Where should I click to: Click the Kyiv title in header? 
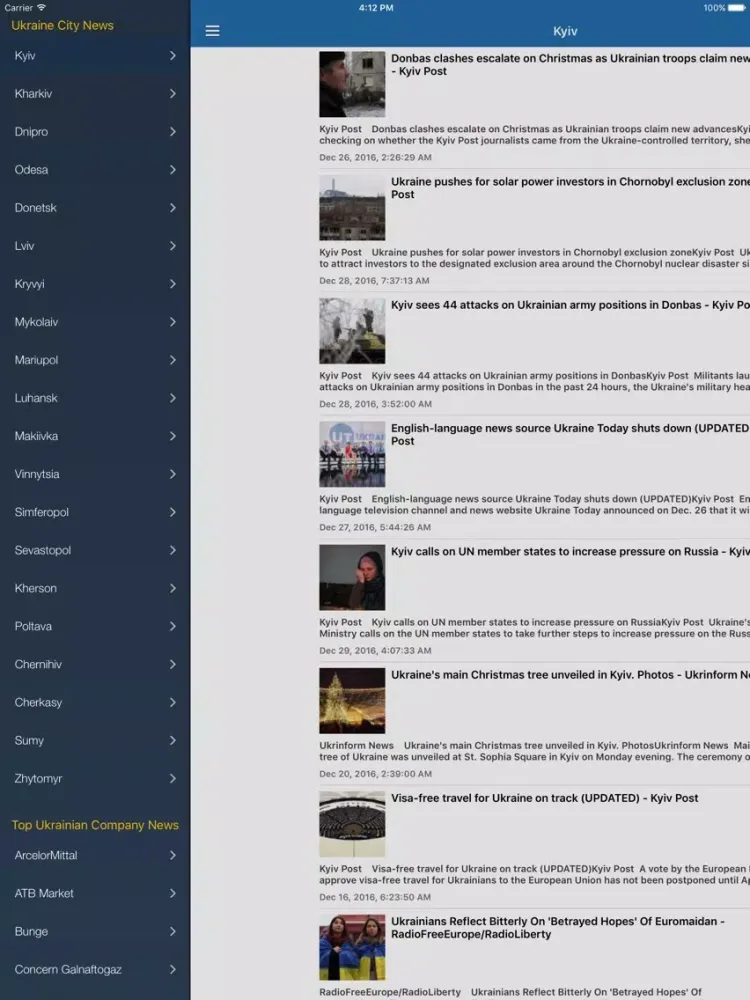pyautogui.click(x=565, y=31)
